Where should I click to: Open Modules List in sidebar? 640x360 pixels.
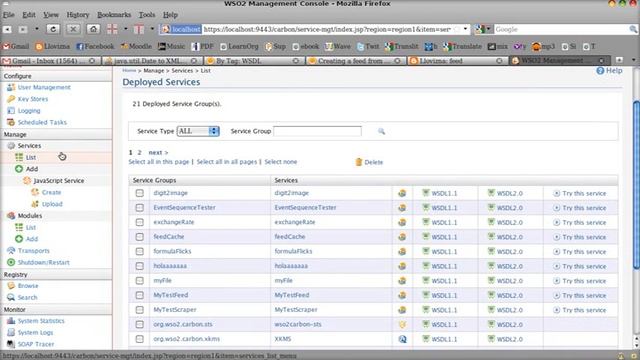pyautogui.click(x=31, y=227)
